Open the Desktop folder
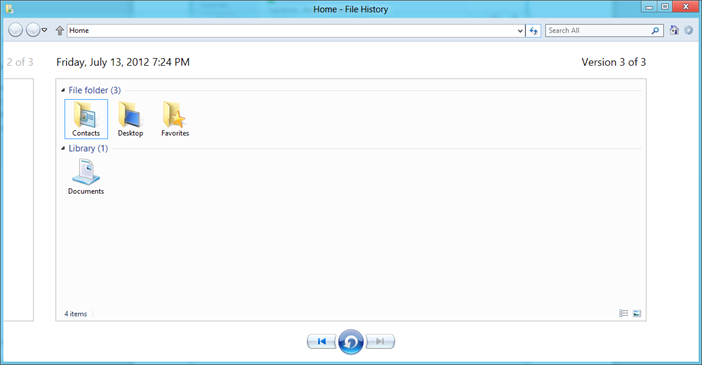Screen dimensions: 702x365 point(130,119)
